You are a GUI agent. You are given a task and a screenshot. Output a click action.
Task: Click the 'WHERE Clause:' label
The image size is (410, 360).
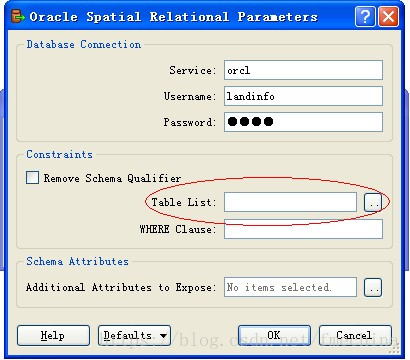pyautogui.click(x=178, y=229)
